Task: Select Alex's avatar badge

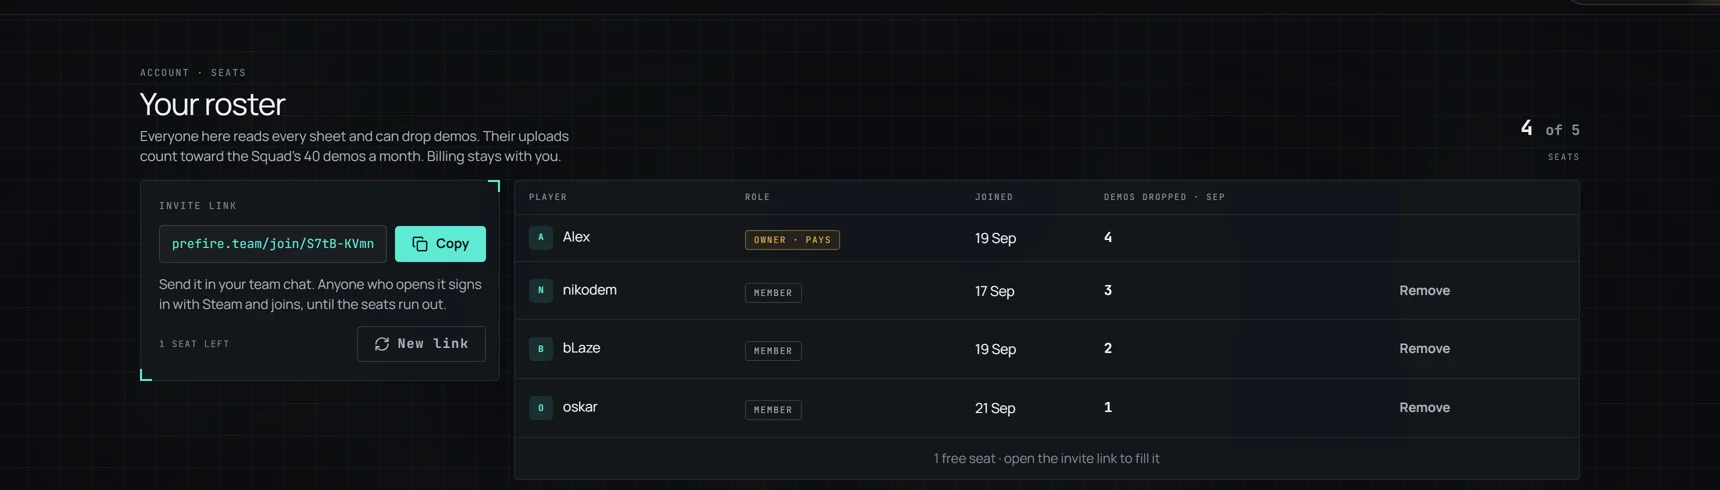Action: pyautogui.click(x=541, y=238)
